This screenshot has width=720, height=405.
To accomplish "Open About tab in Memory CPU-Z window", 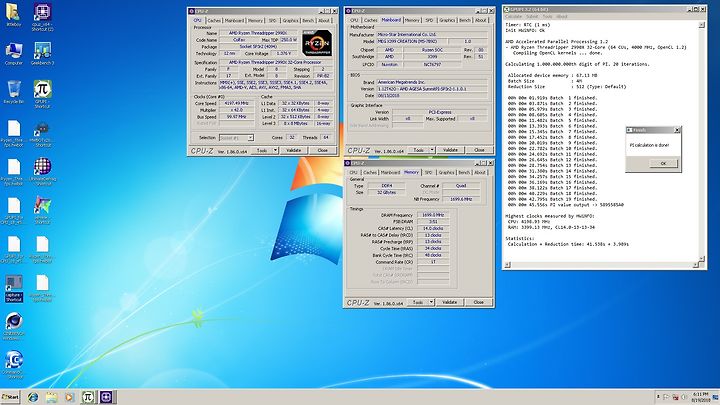I will (480, 172).
